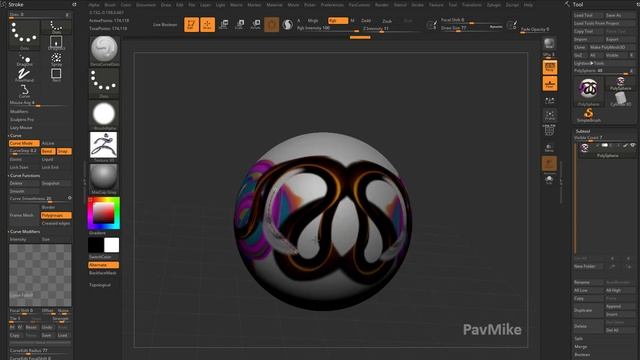Expand the Sculptris Pro section
Image resolution: width=640 pixels, height=360 pixels.
tap(22, 120)
